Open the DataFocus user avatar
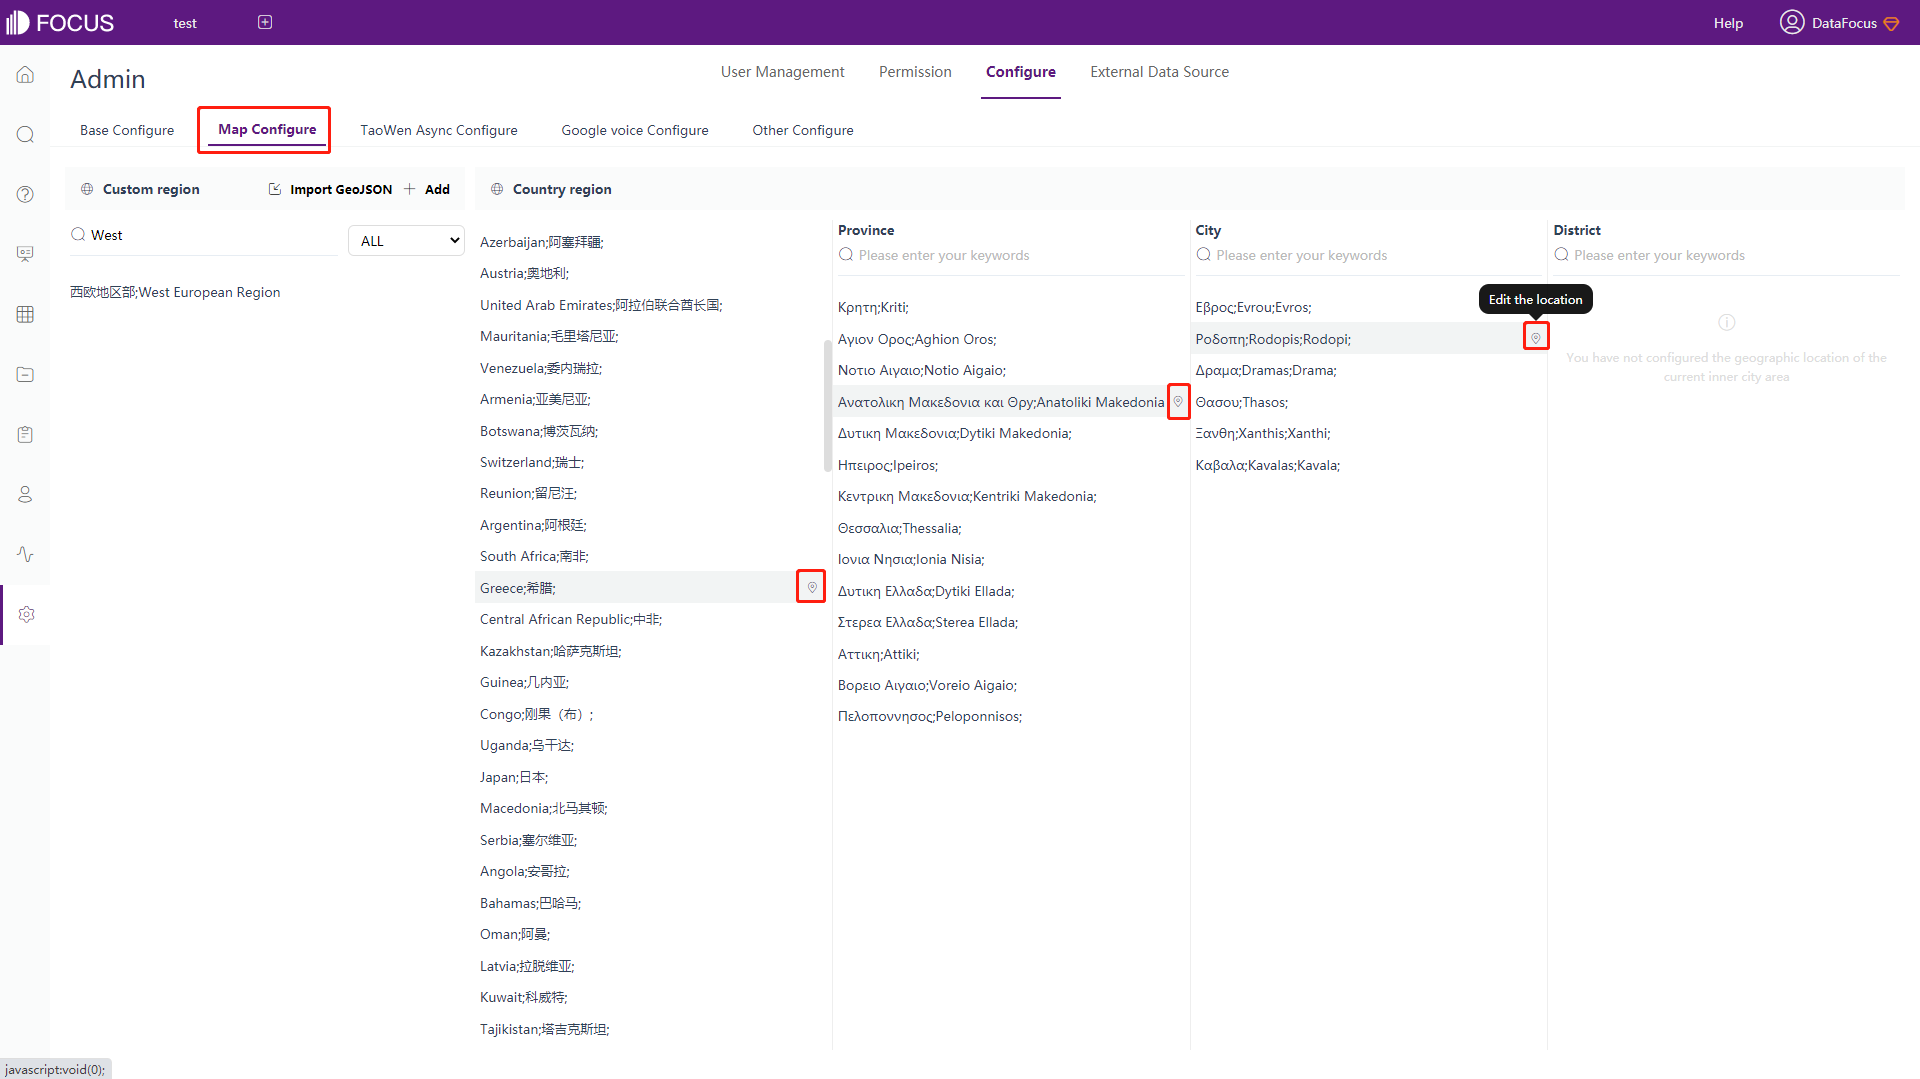This screenshot has width=1920, height=1079. (1791, 22)
